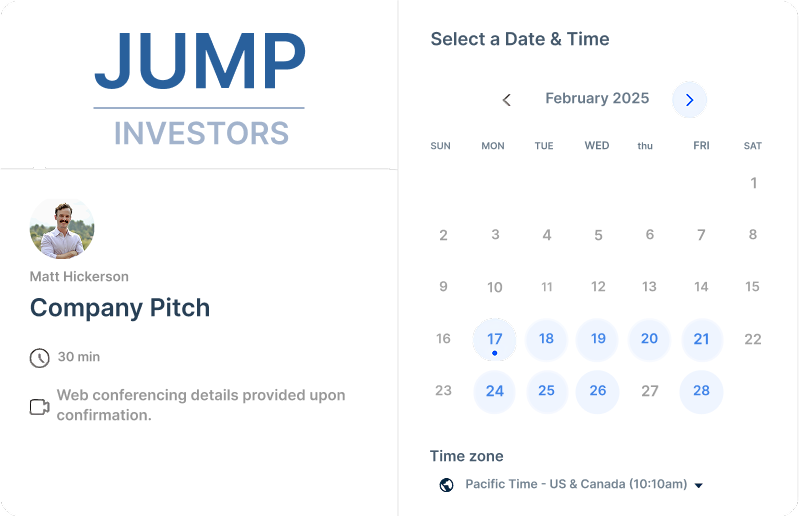Screen dimensions: 799x517
Task: Select February 17 on the calendar
Action: (x=495, y=340)
